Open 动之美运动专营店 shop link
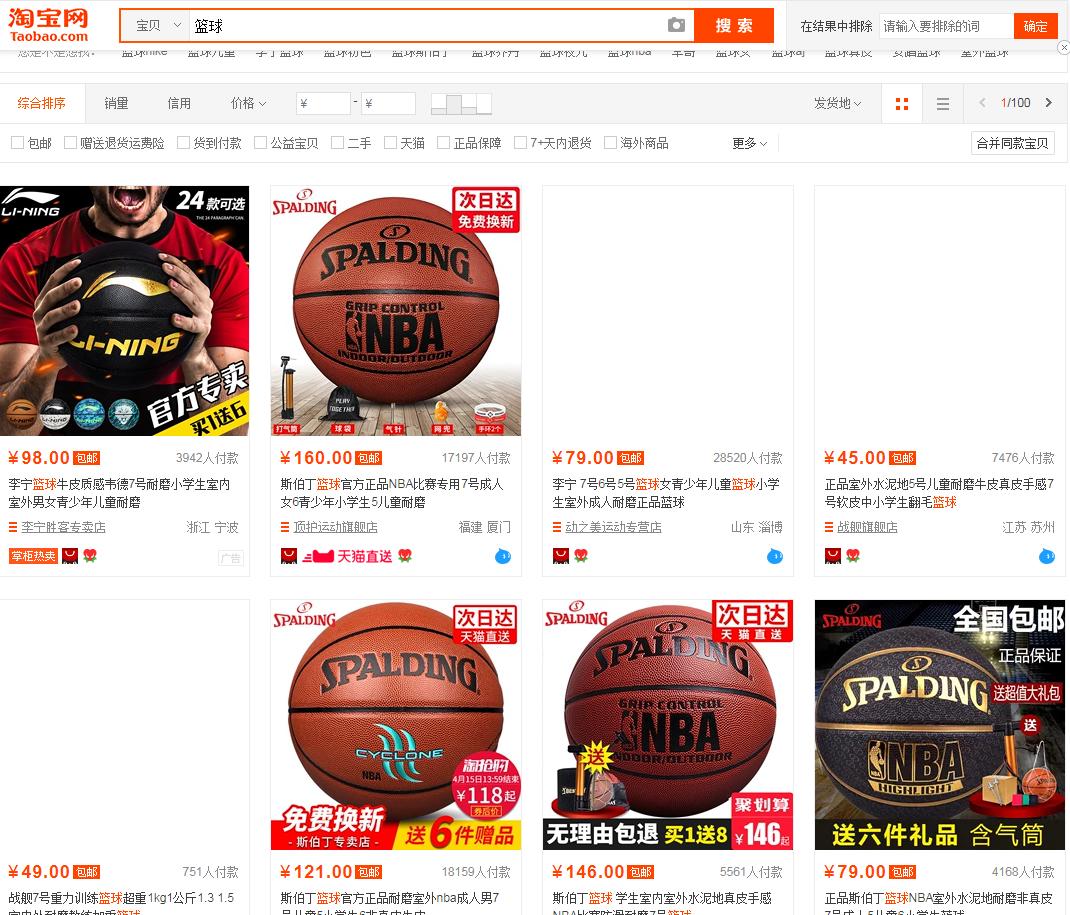 (x=613, y=527)
